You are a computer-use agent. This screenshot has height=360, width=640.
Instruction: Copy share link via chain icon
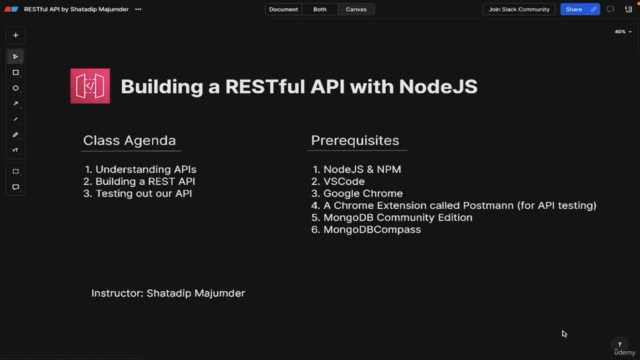tap(594, 9)
